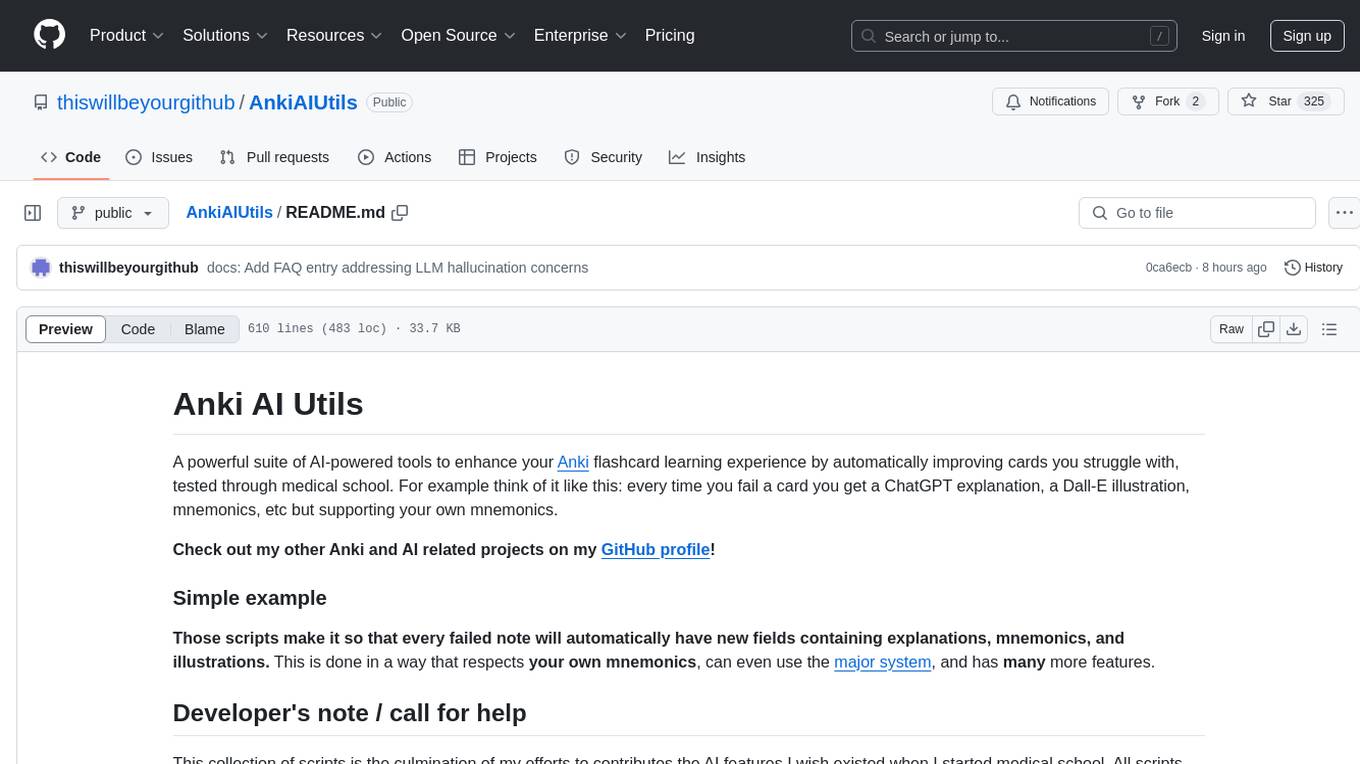Click the "610 lines (483 loc) · 33.7 KB" text
Image resolution: width=1360 pixels, height=764 pixels.
point(354,329)
